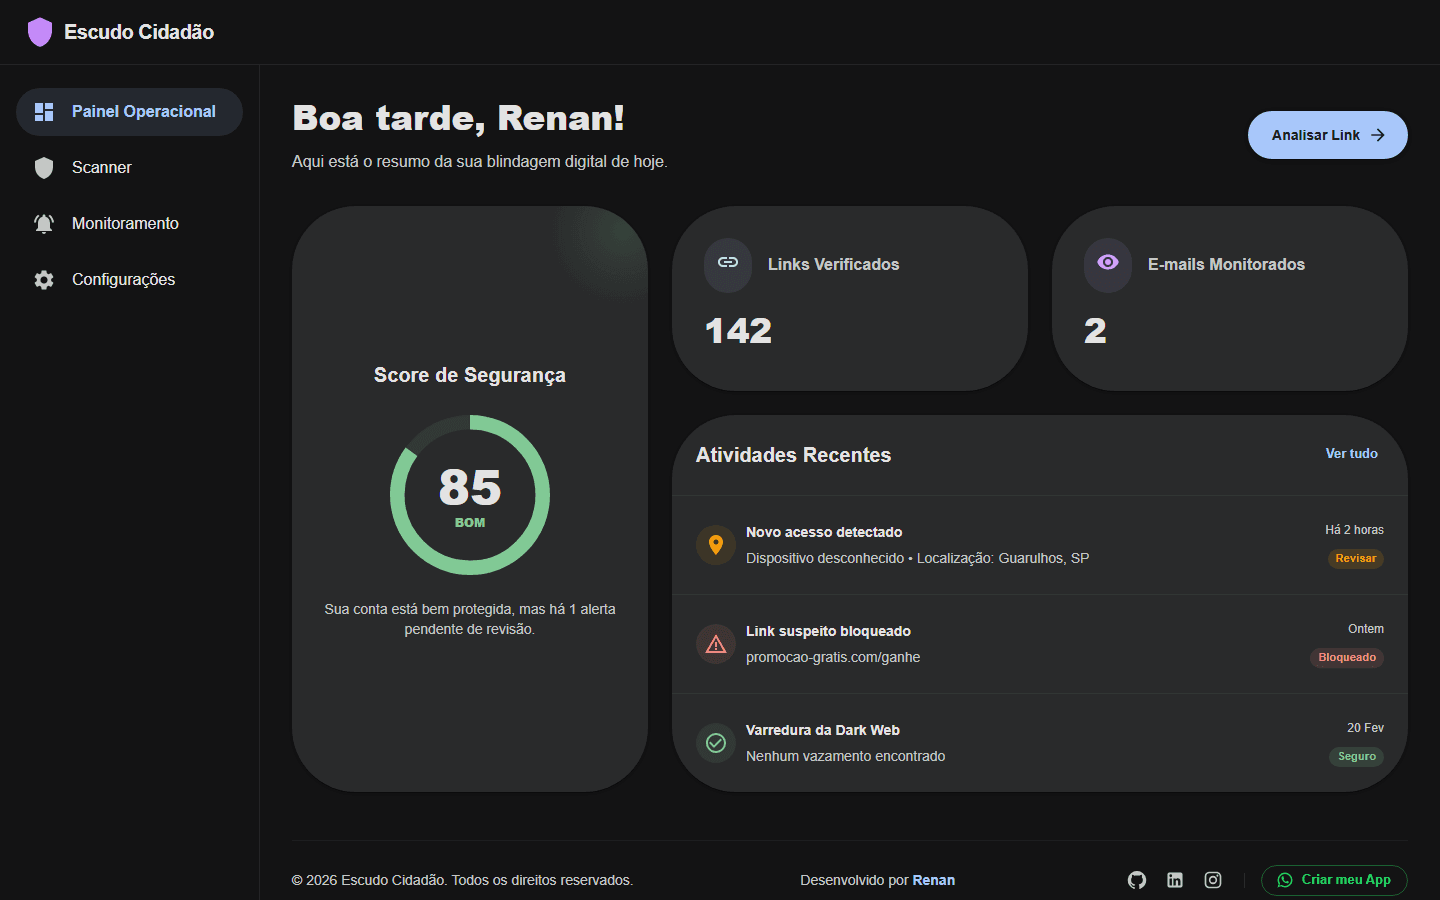This screenshot has width=1440, height=900.
Task: Follow the Renan developer link in footer
Action: coord(934,880)
